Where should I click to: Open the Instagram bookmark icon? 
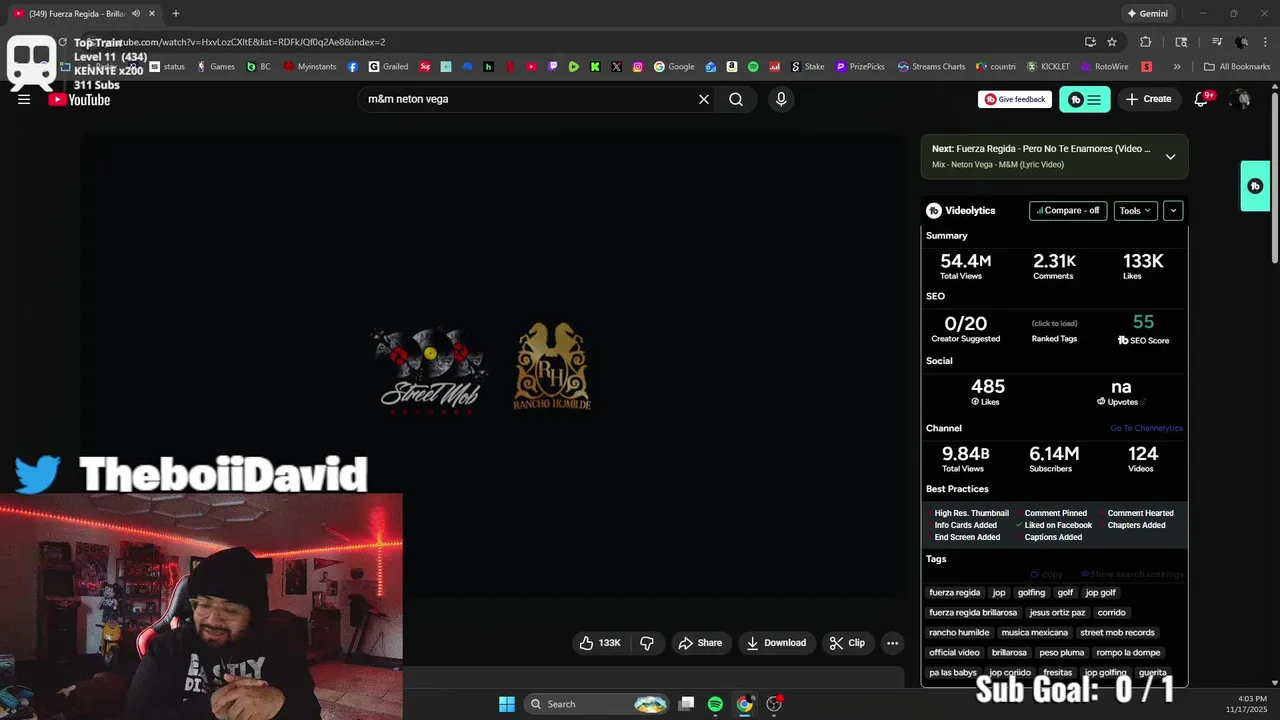click(x=637, y=67)
